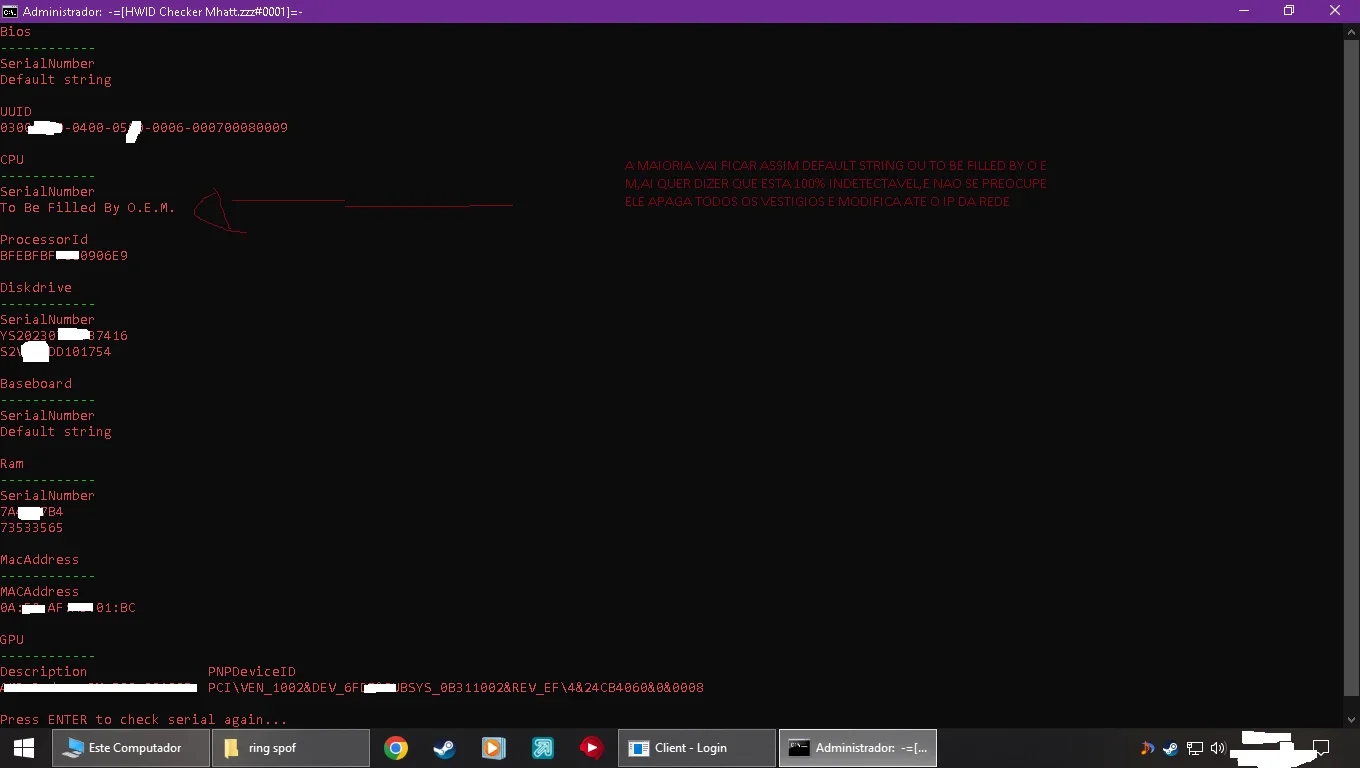This screenshot has height=768, width=1360.
Task: Open the pinned Steam taskbar icon
Action: point(444,748)
